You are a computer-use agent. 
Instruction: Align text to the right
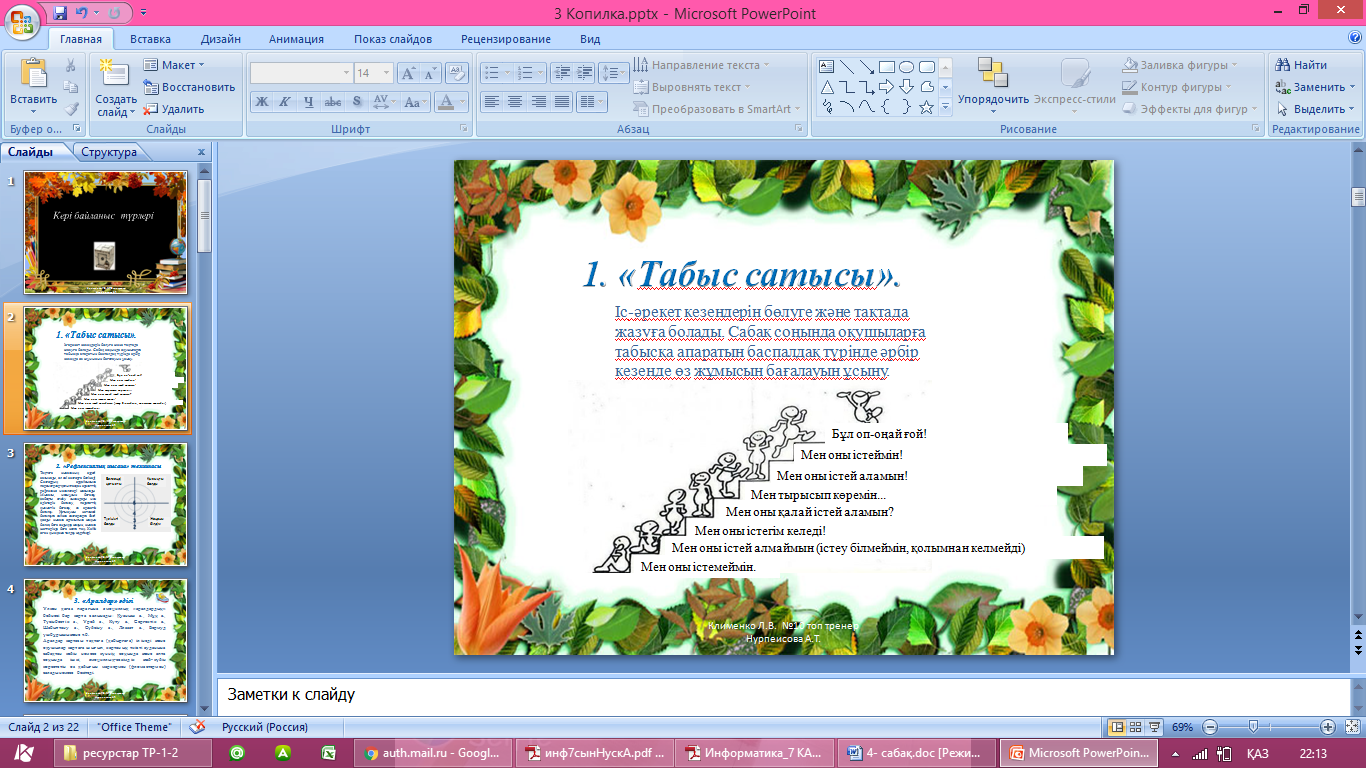coord(538,102)
